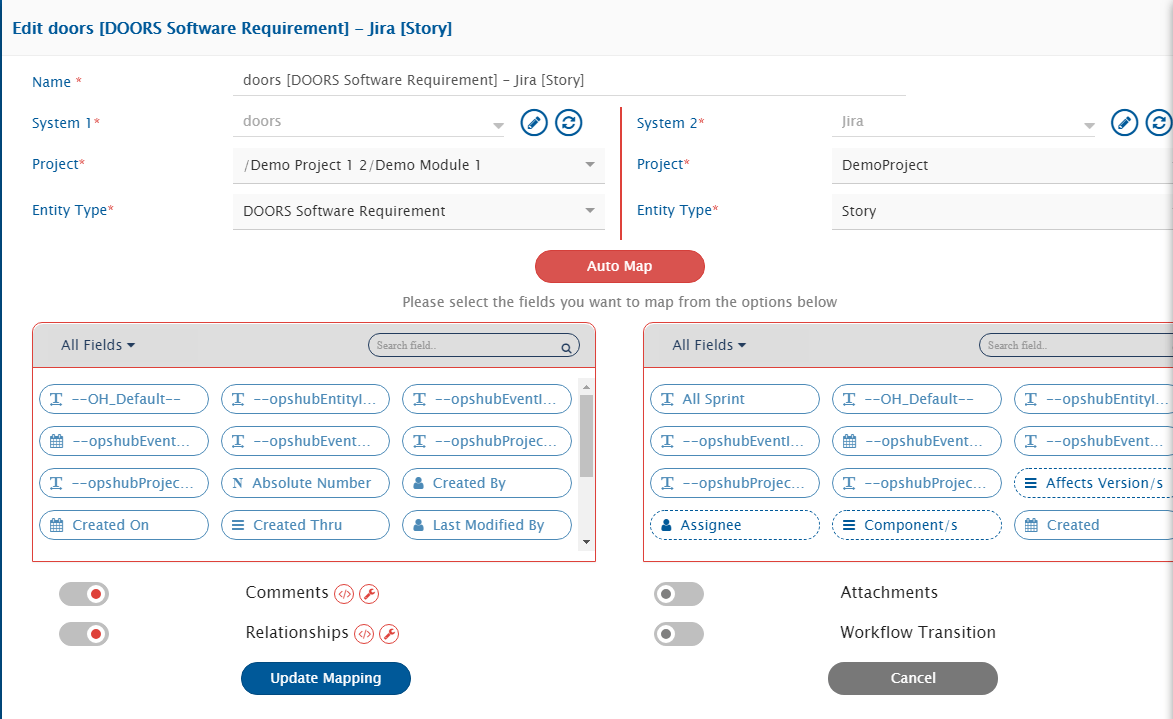
Task: Expand the right panel All Fields dropdown
Action: point(709,345)
